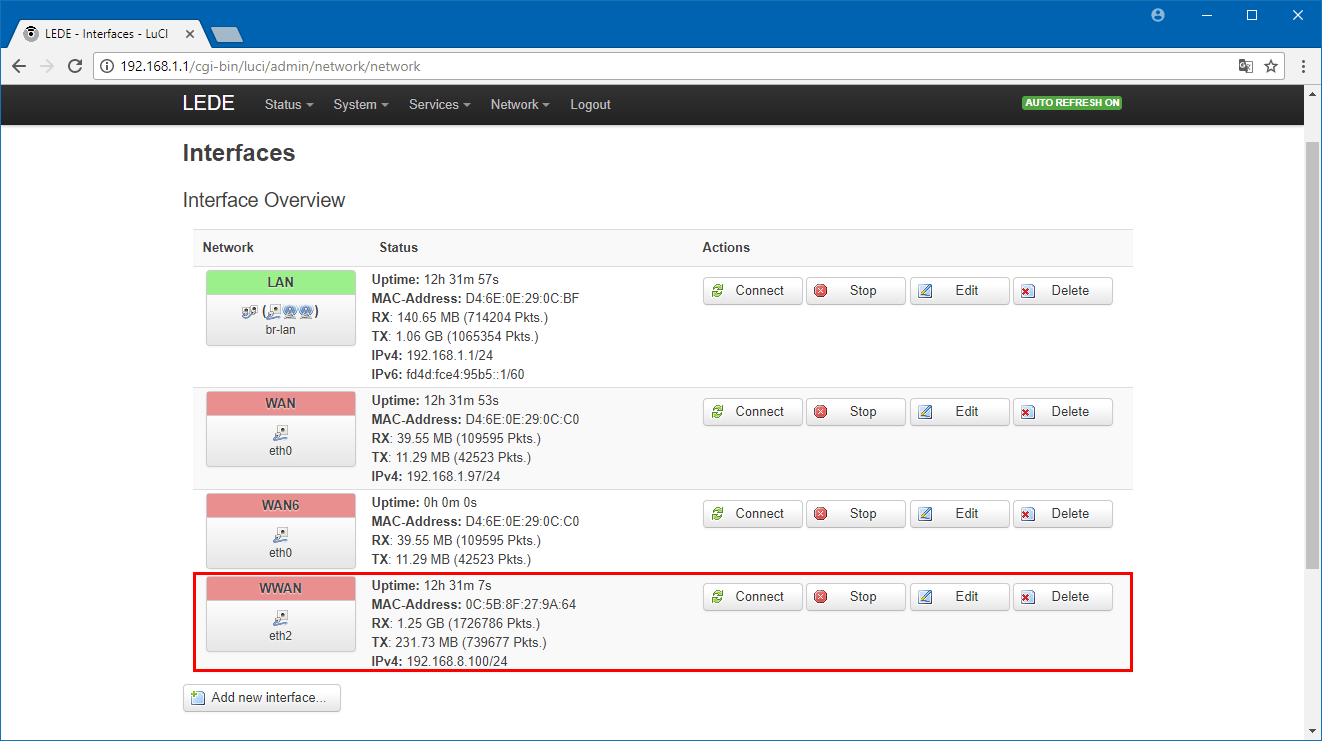Delete the WAN6 interface

1063,514
